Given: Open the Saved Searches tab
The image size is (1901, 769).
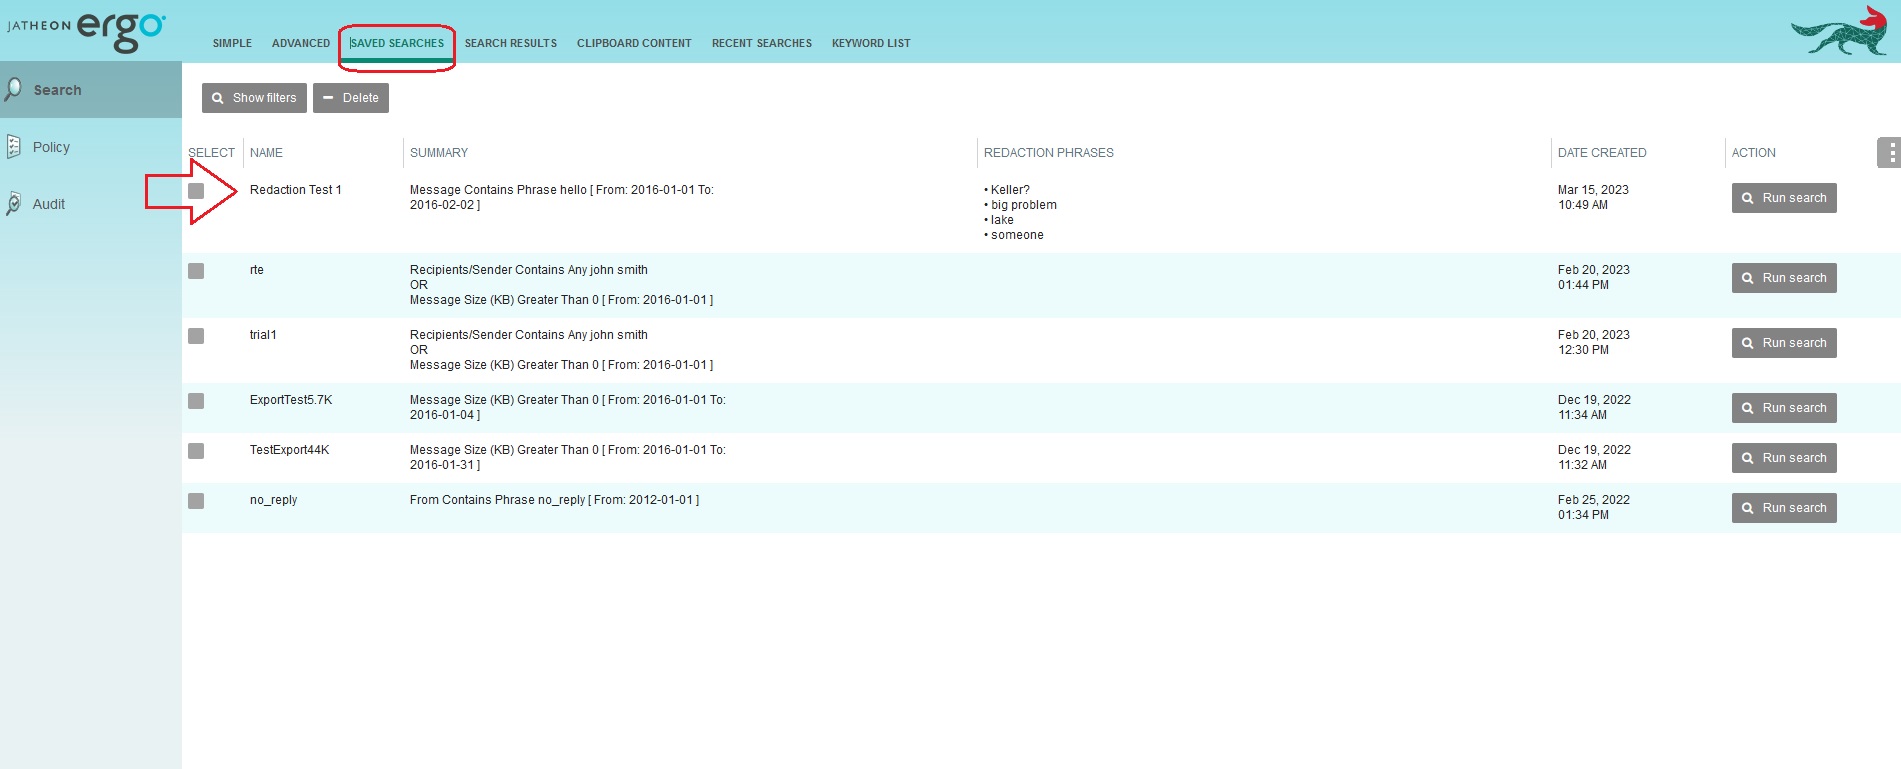Looking at the screenshot, I should point(397,43).
